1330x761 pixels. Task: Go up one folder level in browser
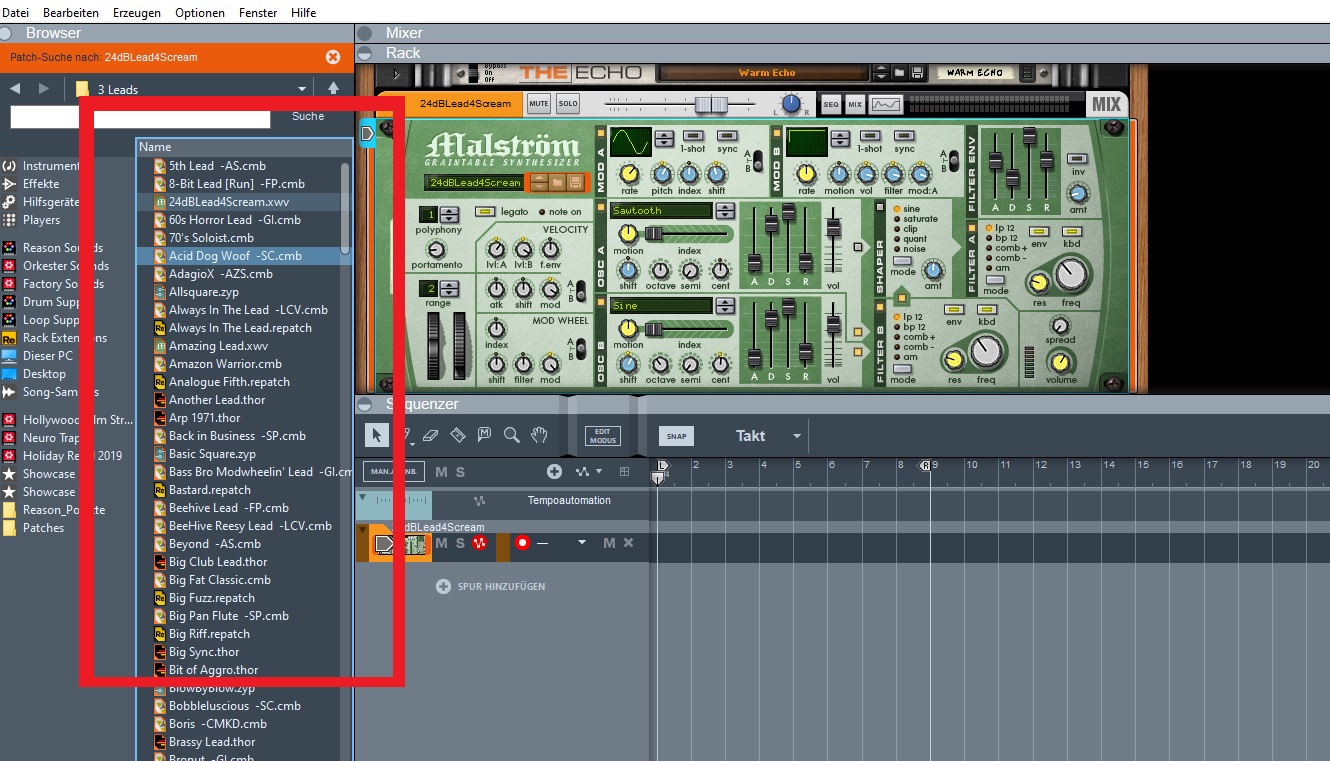[x=333, y=89]
